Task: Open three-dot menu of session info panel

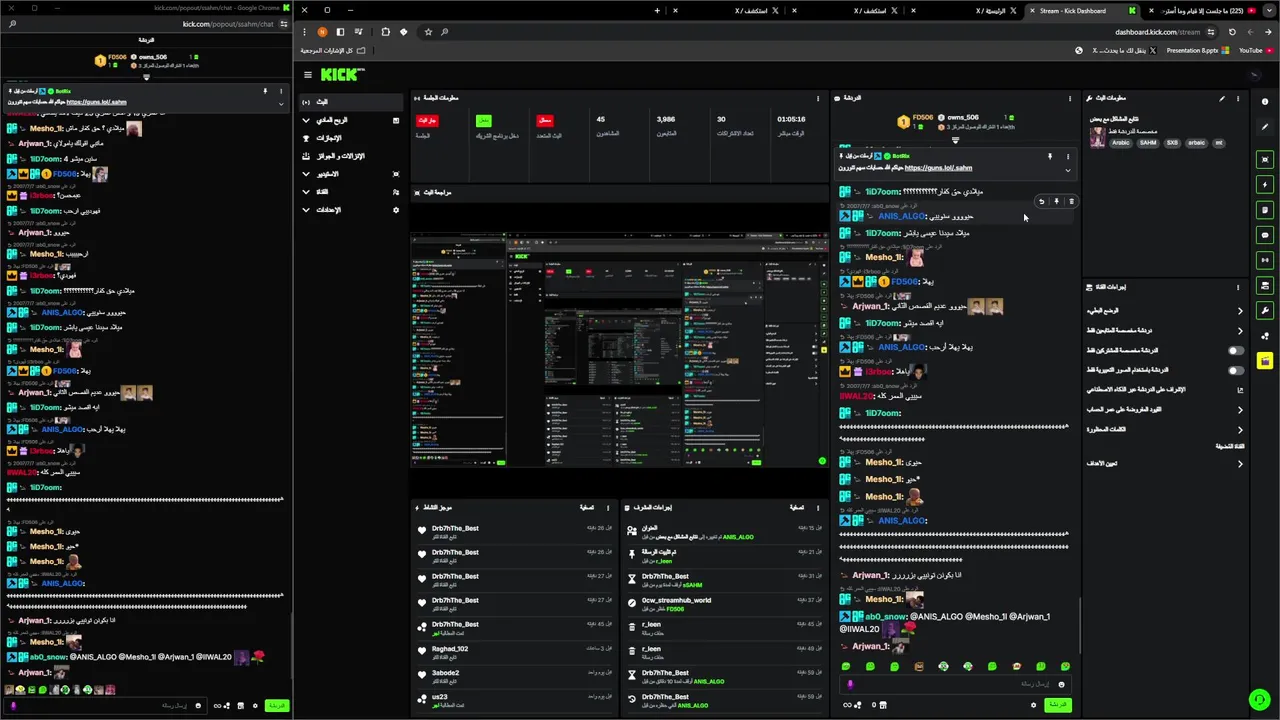Action: click(818, 98)
